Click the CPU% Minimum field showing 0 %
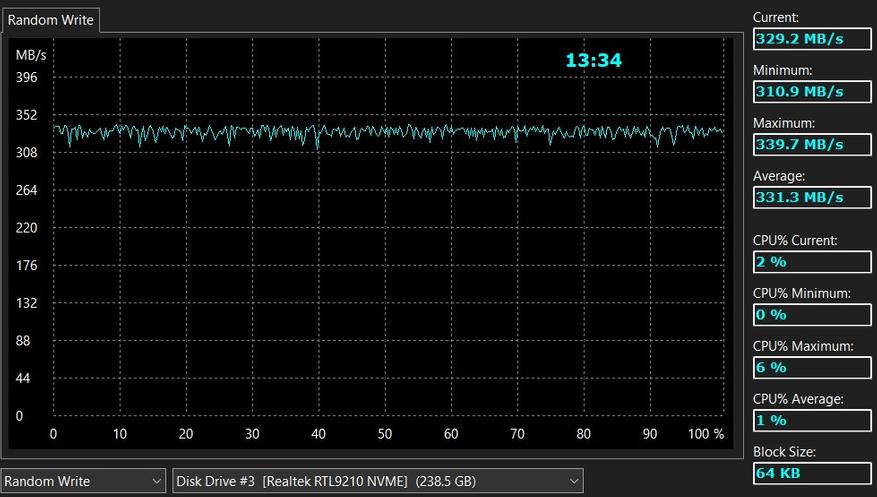This screenshot has width=877, height=497. 811,315
